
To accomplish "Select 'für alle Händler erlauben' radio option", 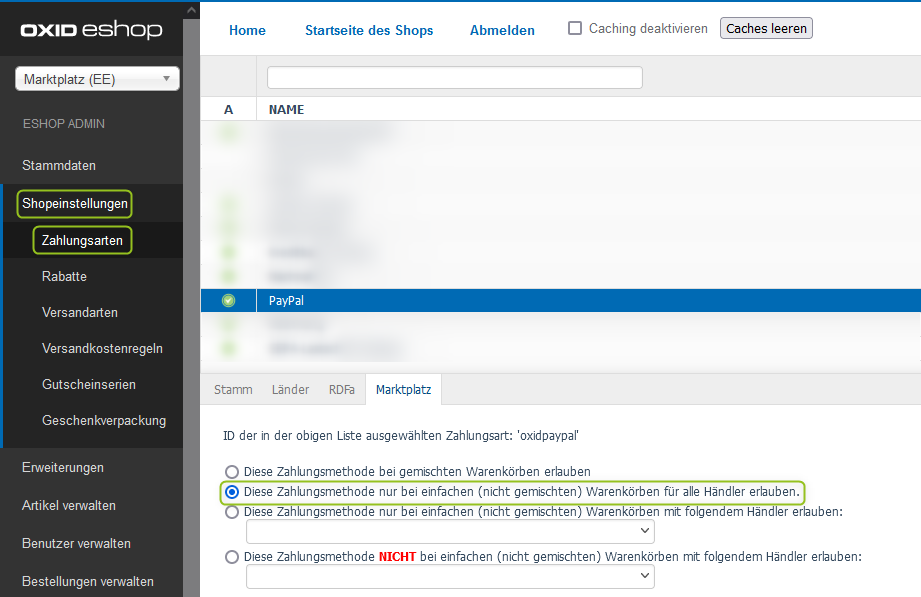I will coord(232,492).
